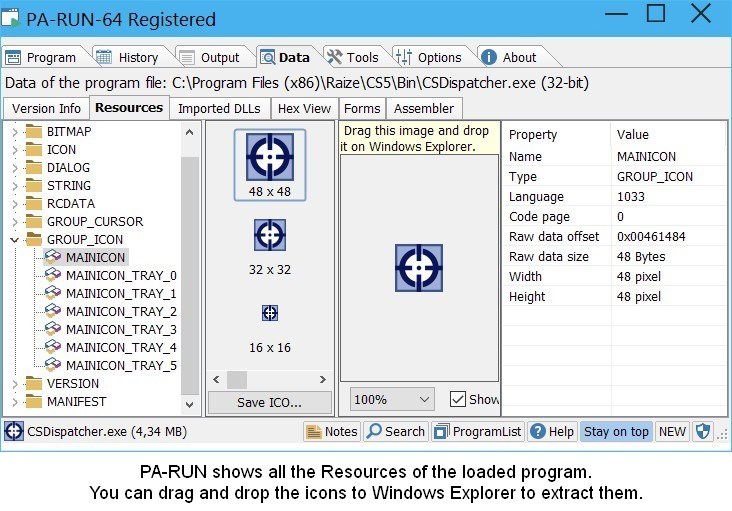Viewport: 732px width, 511px height.
Task: Select the 48 x 48 icon thumbnail
Action: pos(270,157)
